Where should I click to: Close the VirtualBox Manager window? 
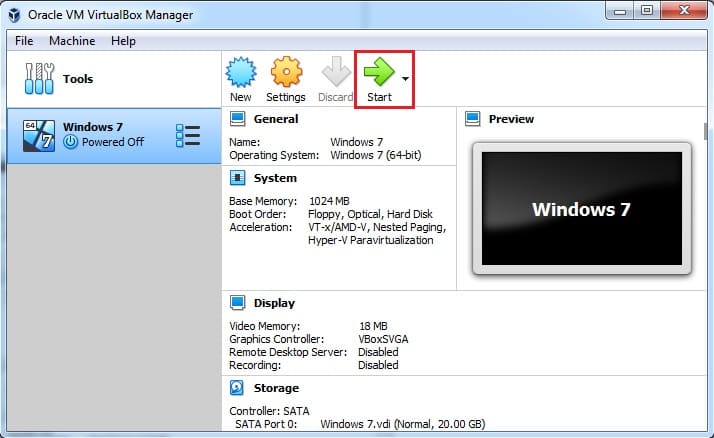point(684,11)
